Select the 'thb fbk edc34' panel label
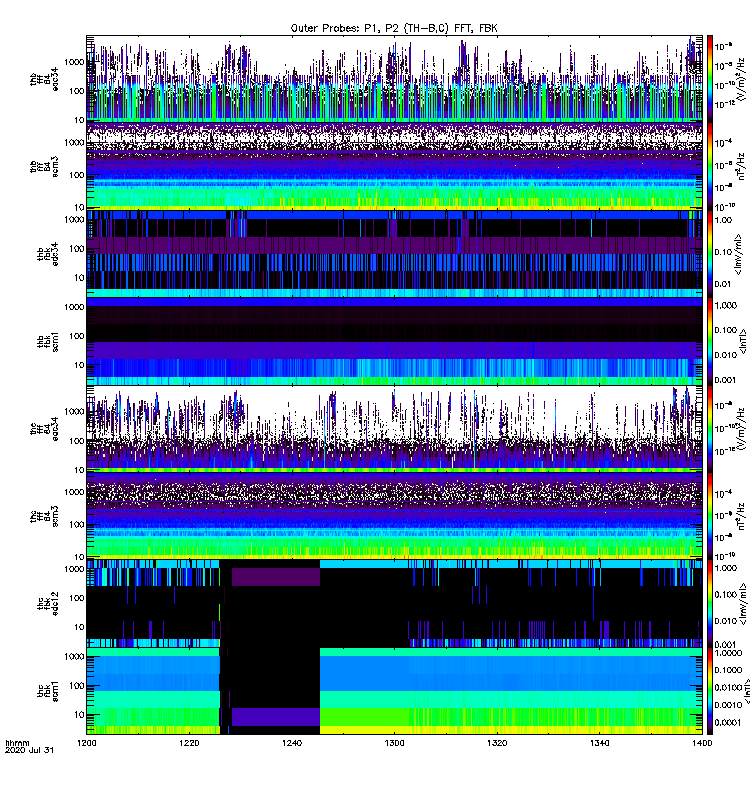 (48, 254)
